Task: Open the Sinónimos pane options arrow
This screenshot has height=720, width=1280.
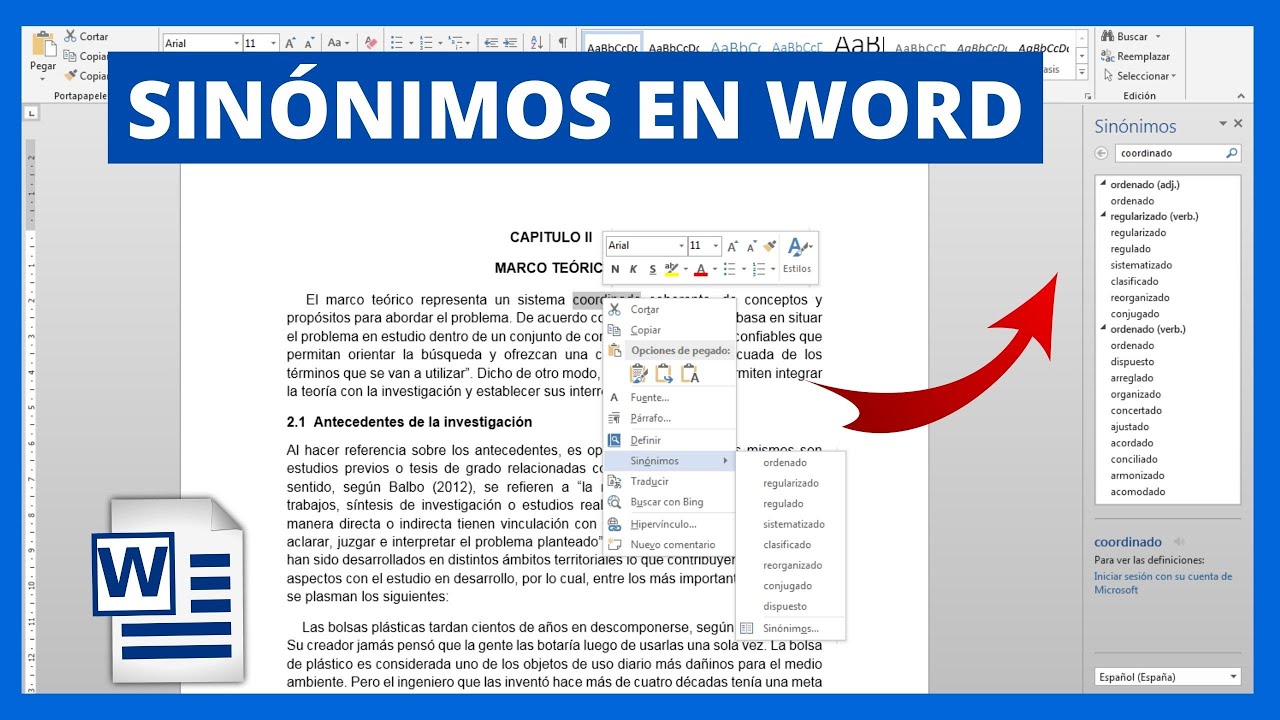Action: click(x=1222, y=123)
